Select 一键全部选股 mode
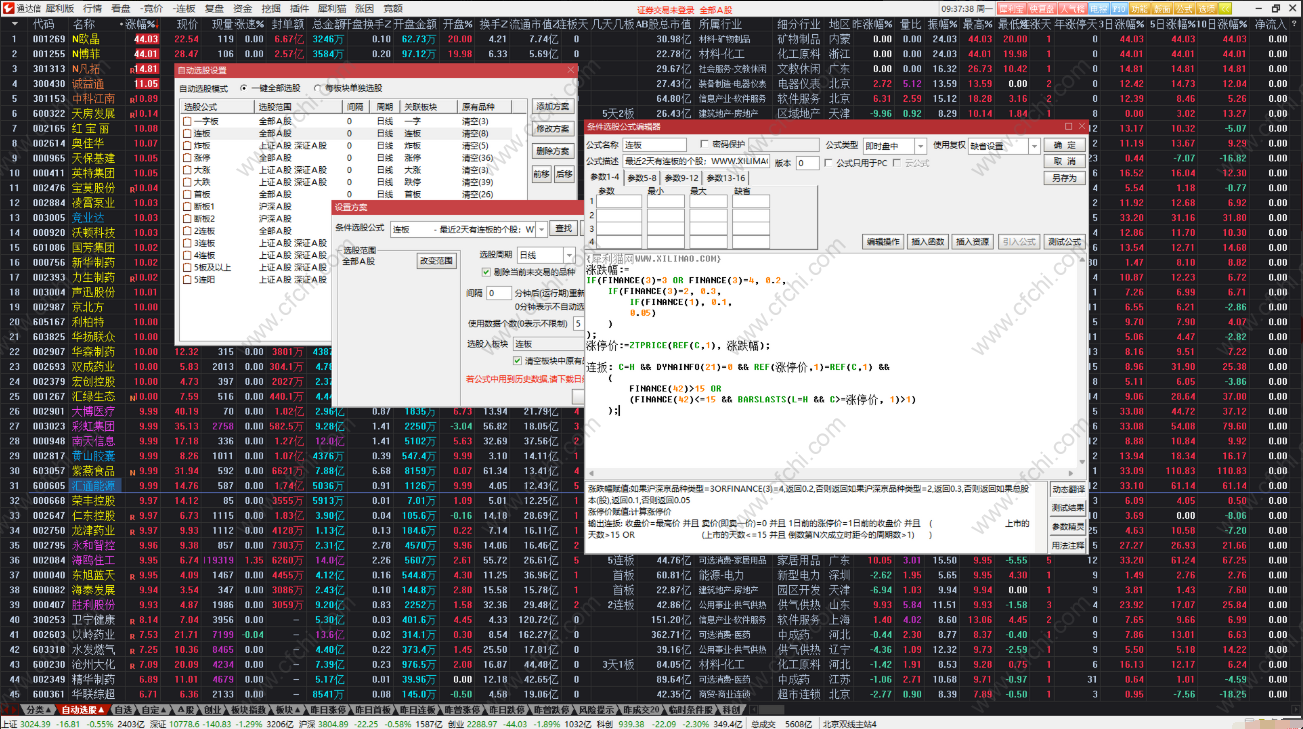This screenshot has width=1303, height=729. (270, 88)
